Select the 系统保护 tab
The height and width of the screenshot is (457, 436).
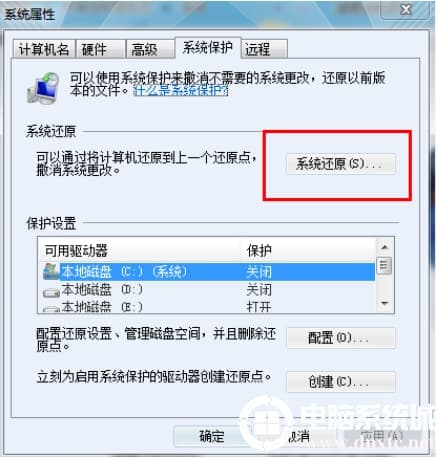click(207, 48)
